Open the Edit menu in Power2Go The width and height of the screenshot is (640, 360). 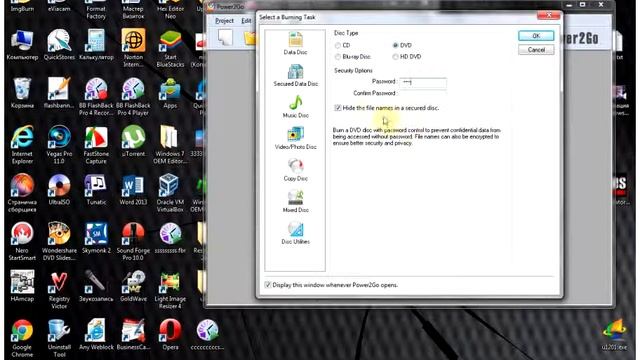(246, 20)
